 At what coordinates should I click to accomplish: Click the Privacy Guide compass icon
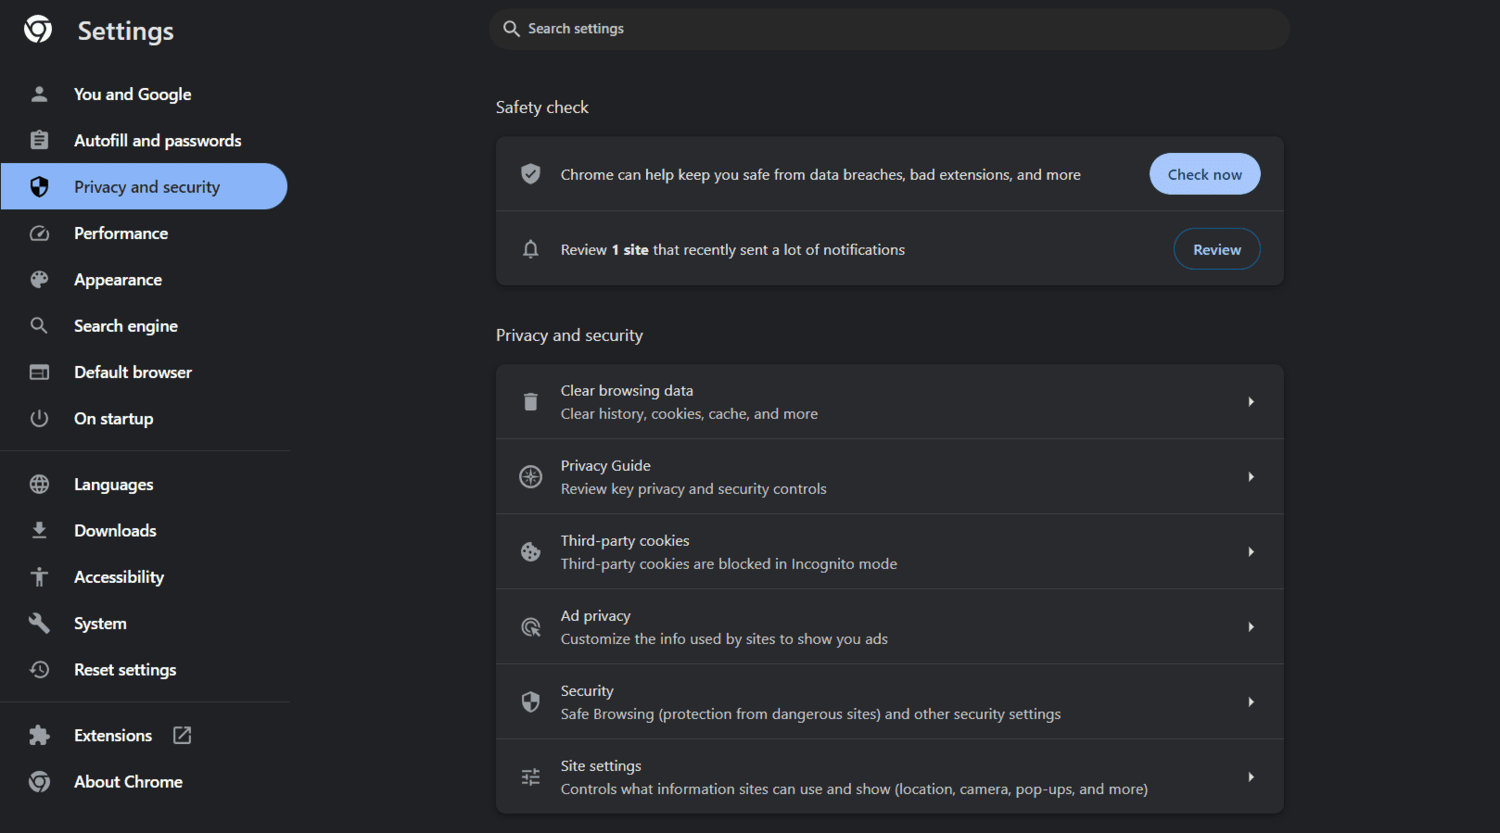531,477
